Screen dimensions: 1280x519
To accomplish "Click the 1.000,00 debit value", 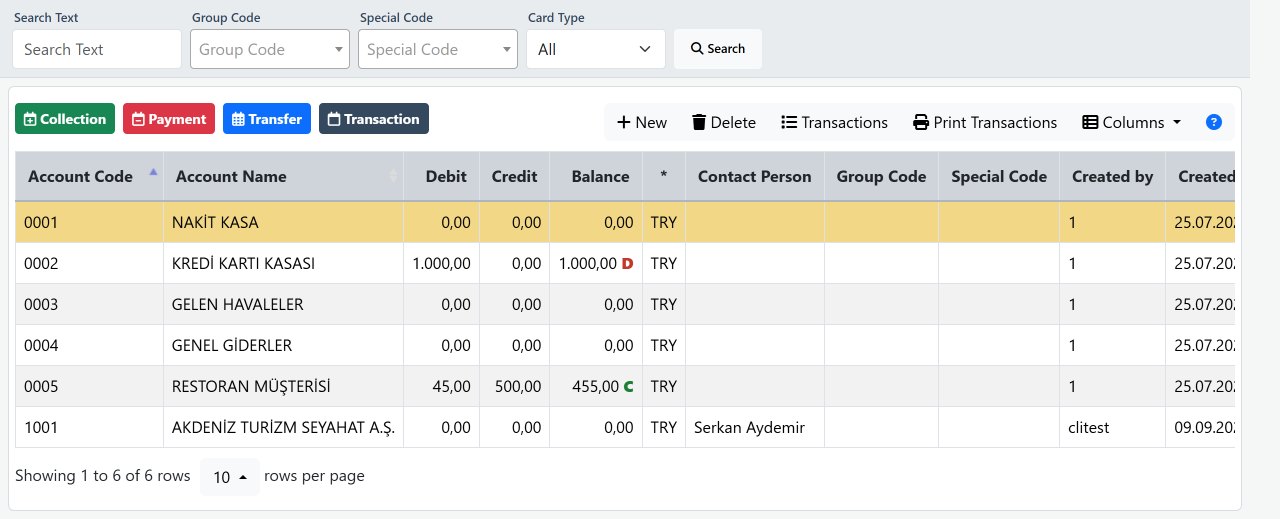I will click(x=441, y=263).
